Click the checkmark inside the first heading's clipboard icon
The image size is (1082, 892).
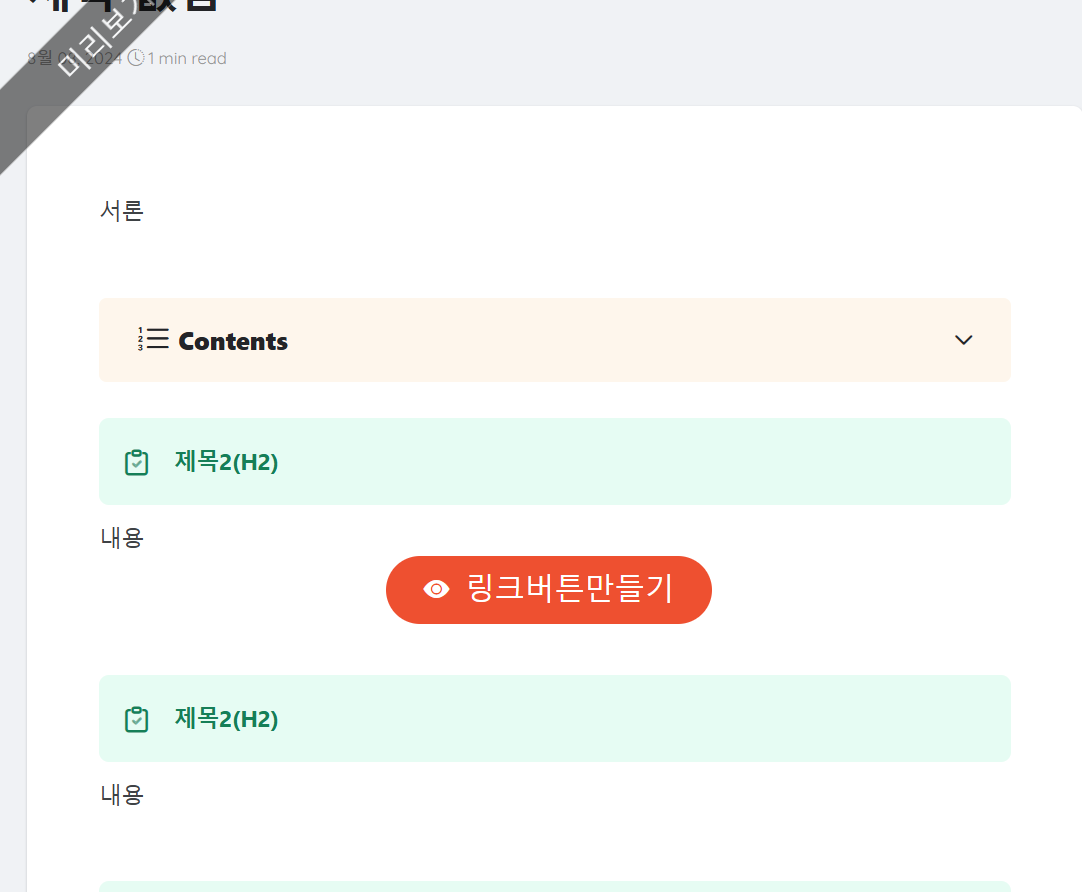point(137,463)
